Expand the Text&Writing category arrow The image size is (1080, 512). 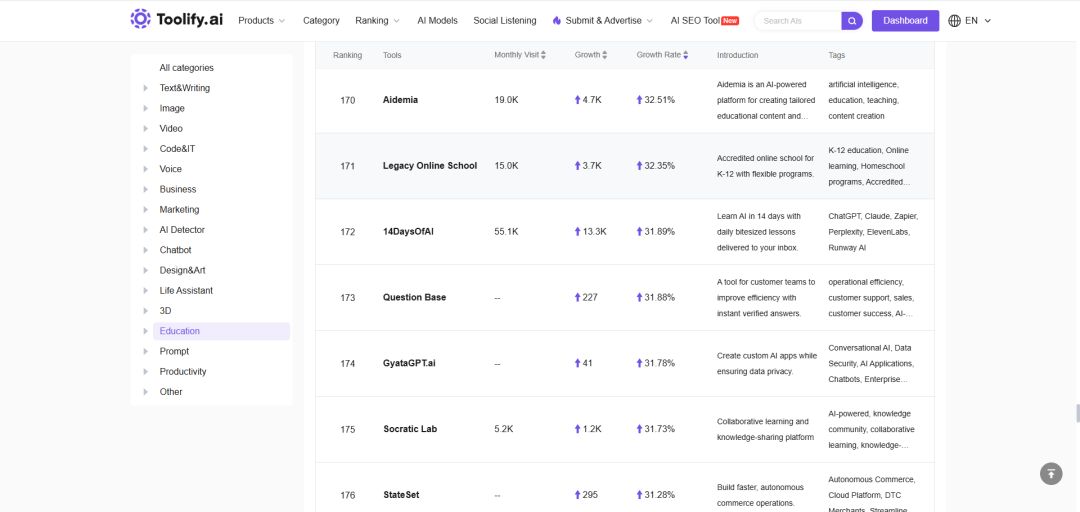145,88
